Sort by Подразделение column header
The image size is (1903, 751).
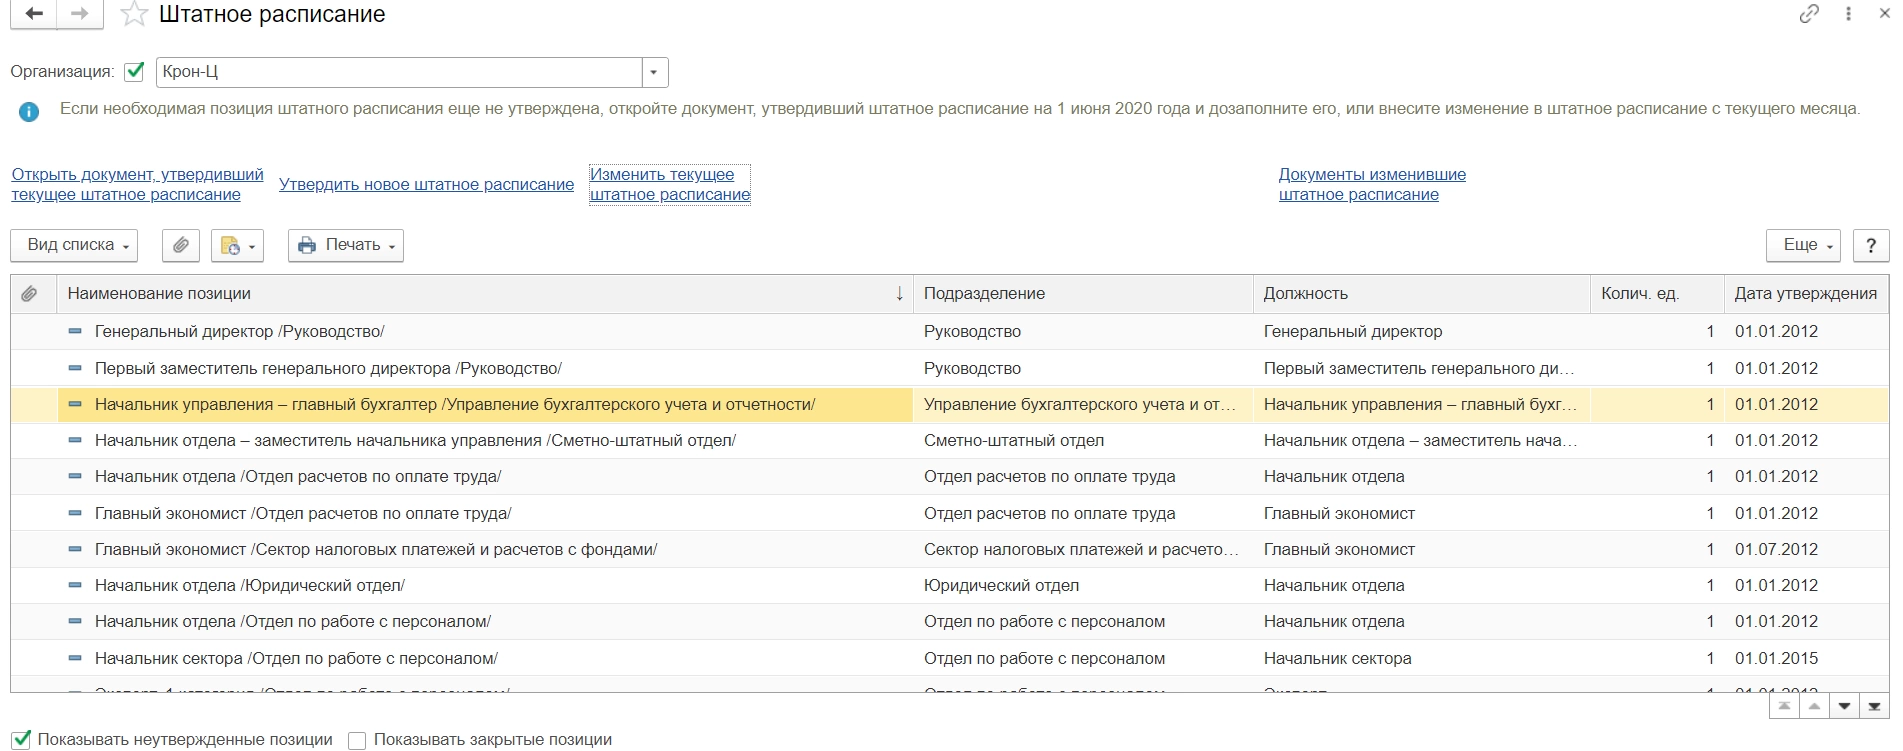pyautogui.click(x=984, y=294)
